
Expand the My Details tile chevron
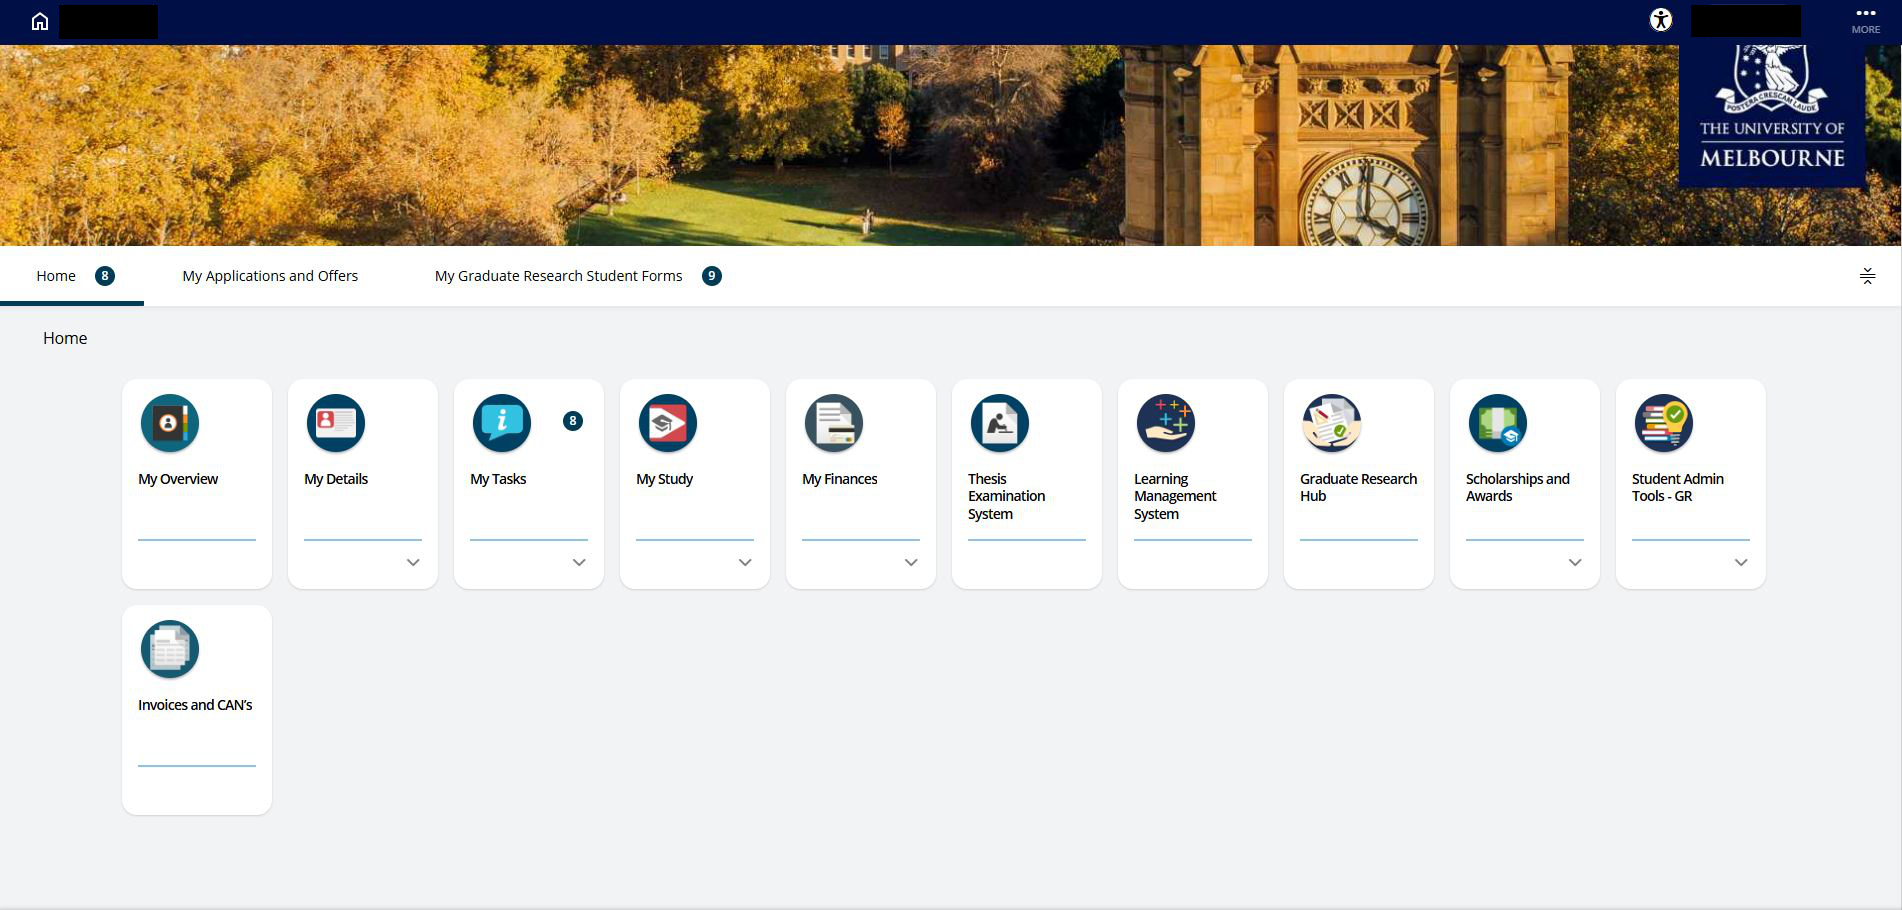coord(413,563)
